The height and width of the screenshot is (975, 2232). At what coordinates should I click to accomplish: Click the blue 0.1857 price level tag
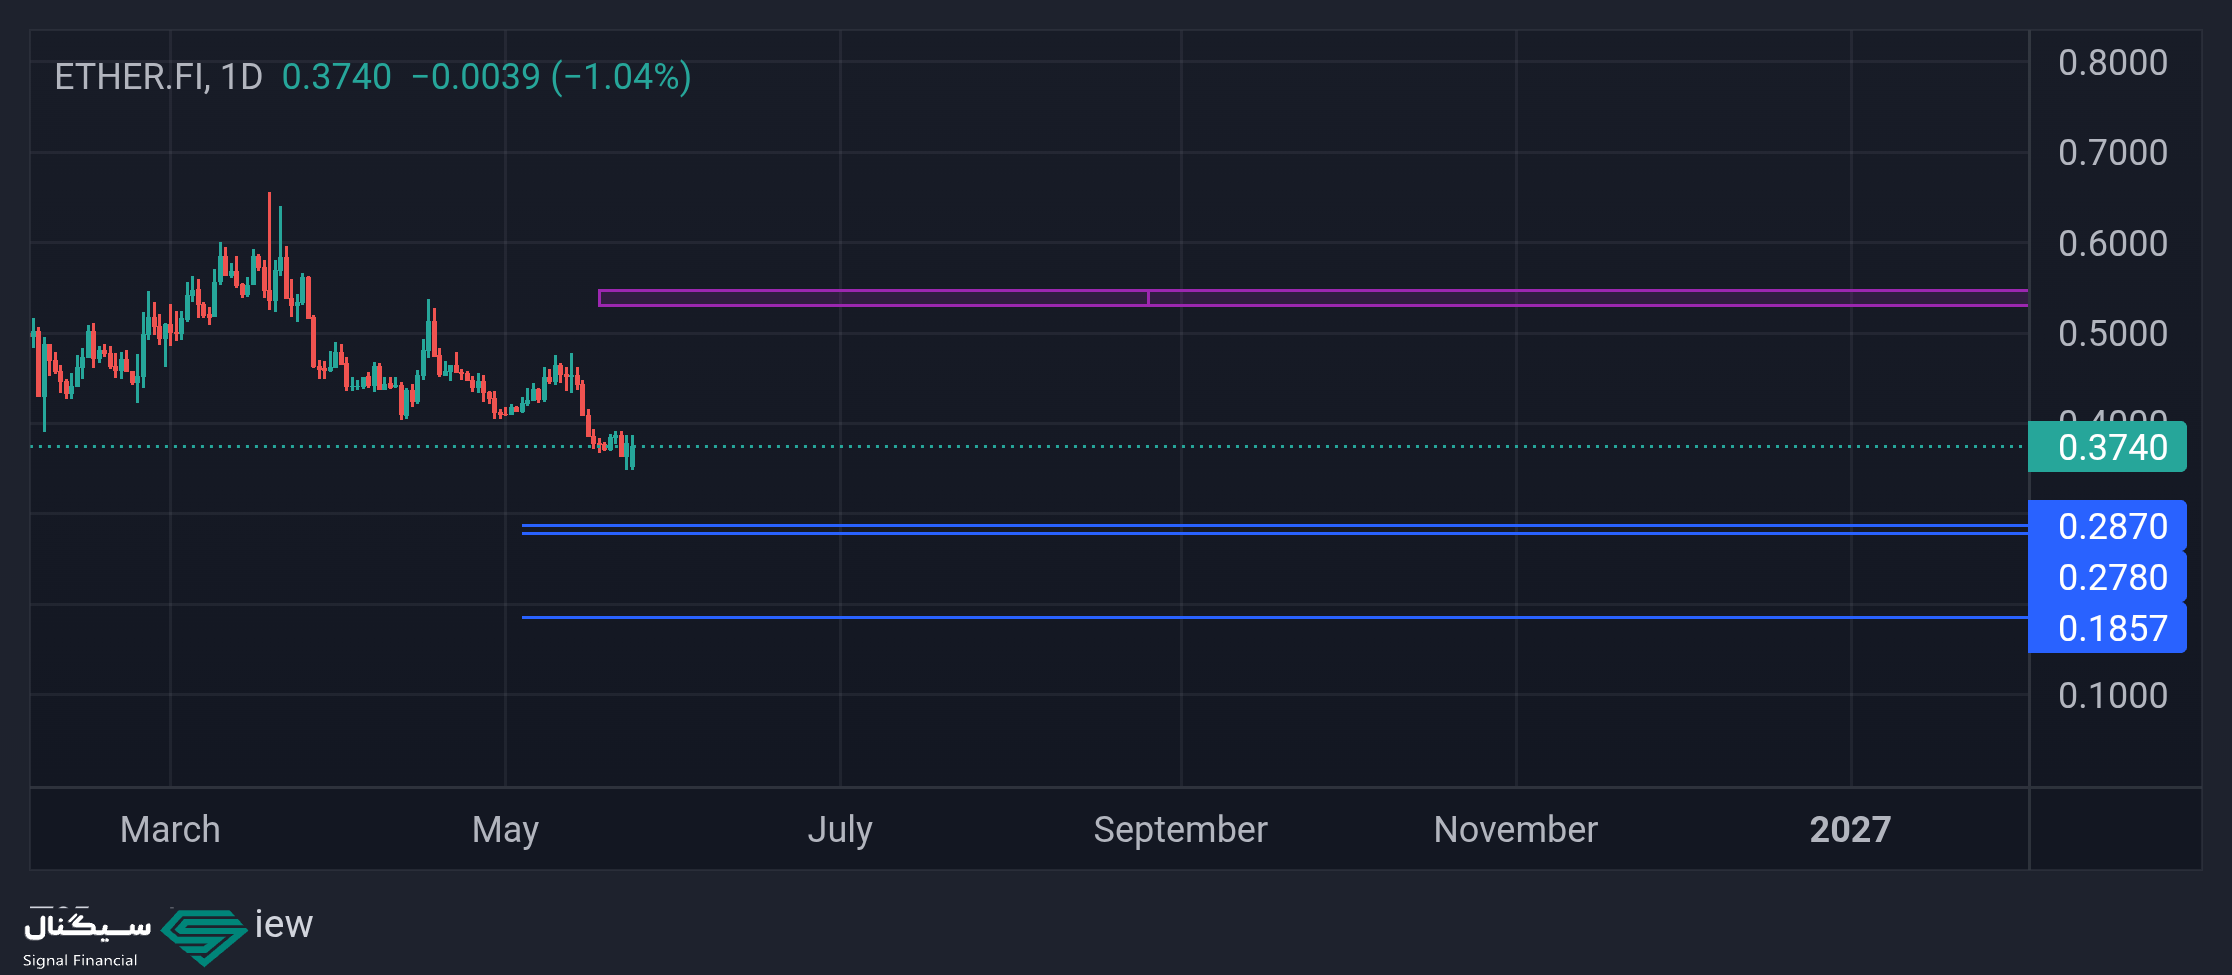(x=2107, y=628)
